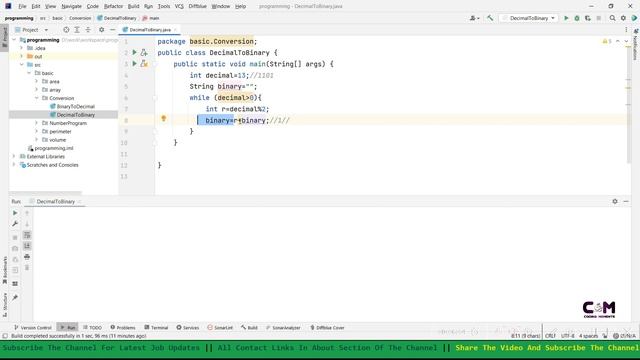
Task: Open run configuration wrench in Run panel
Action: pos(15,224)
